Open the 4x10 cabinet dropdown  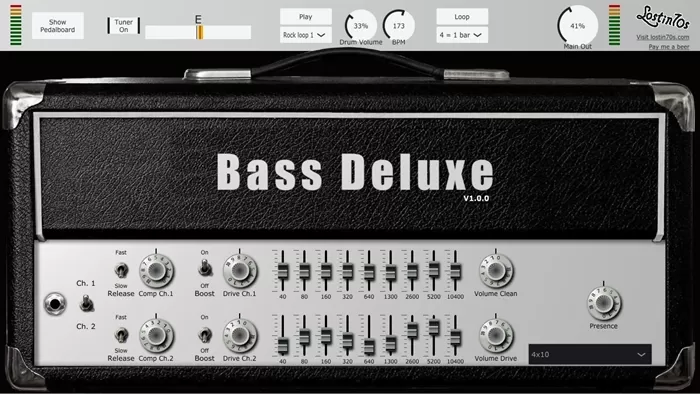point(590,354)
